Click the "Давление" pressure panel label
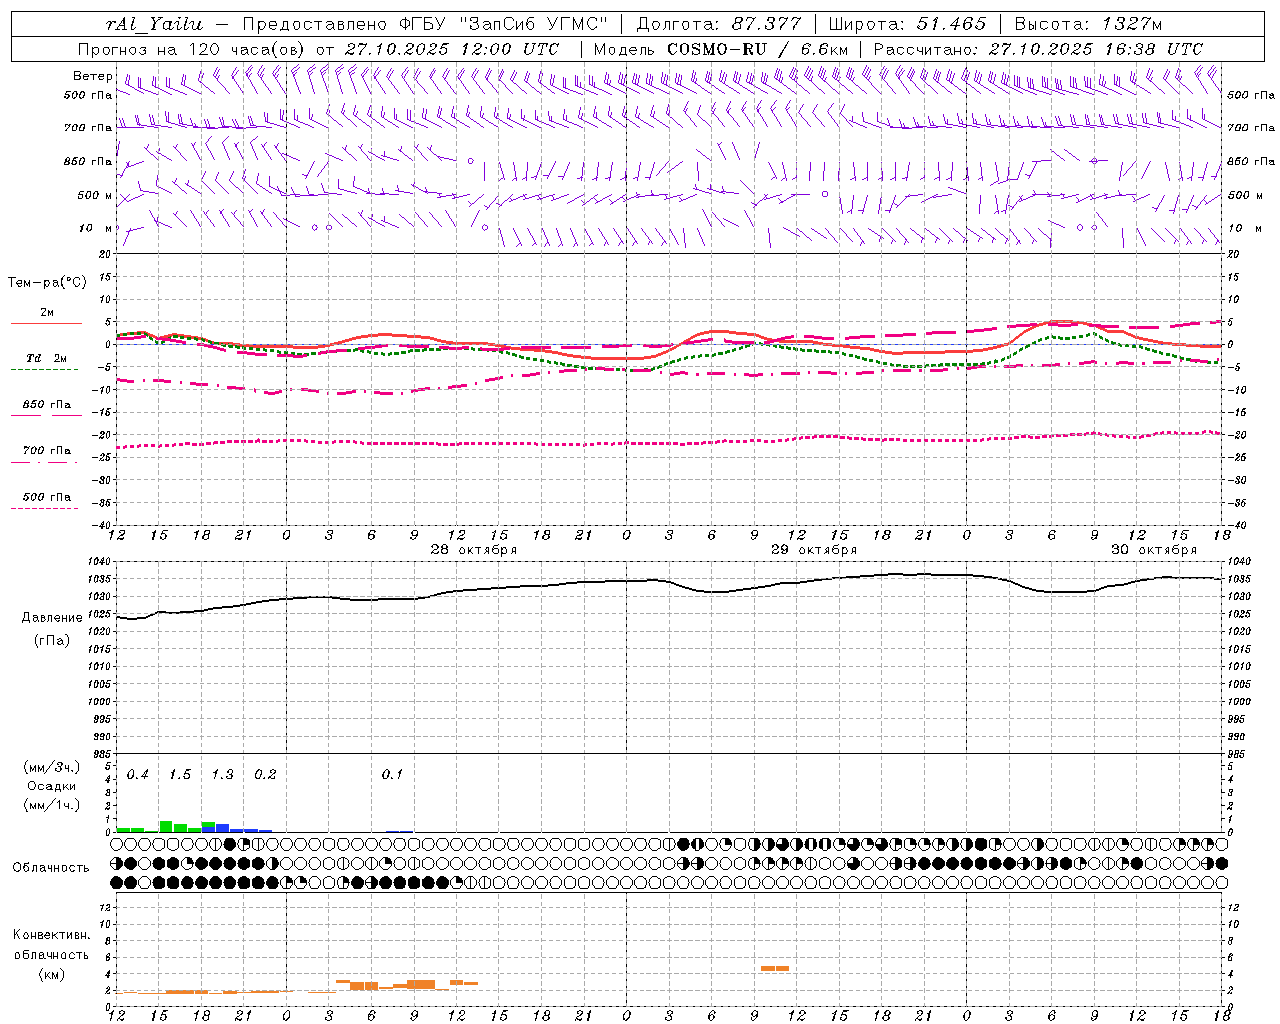The height and width of the screenshot is (1024, 1280). pyautogui.click(x=50, y=618)
